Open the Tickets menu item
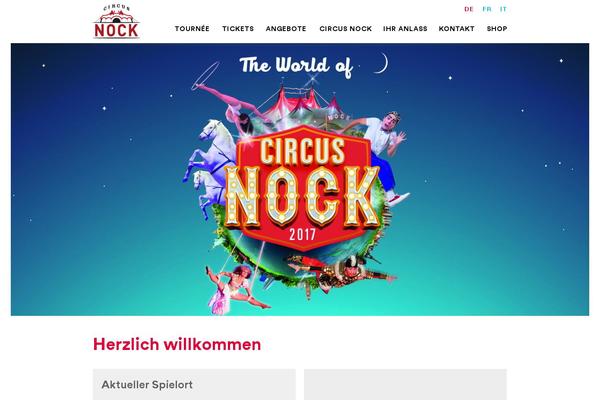 [238, 29]
